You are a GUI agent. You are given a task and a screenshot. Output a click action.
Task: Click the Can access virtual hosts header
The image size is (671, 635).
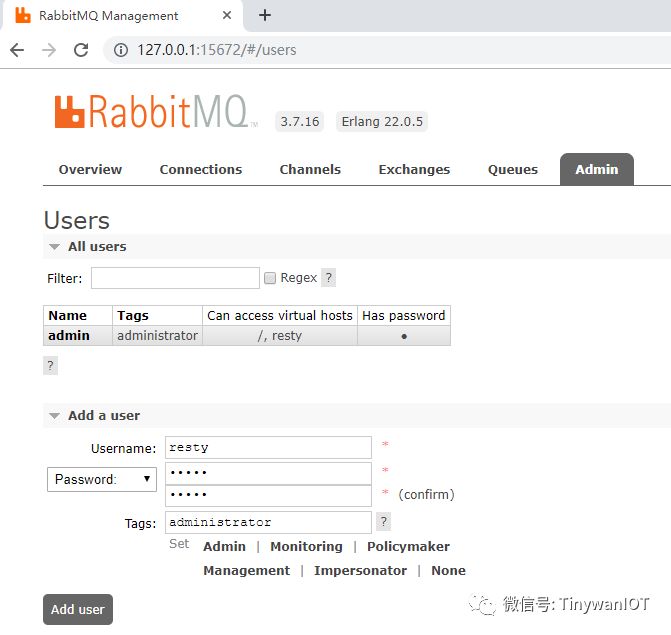tap(280, 315)
